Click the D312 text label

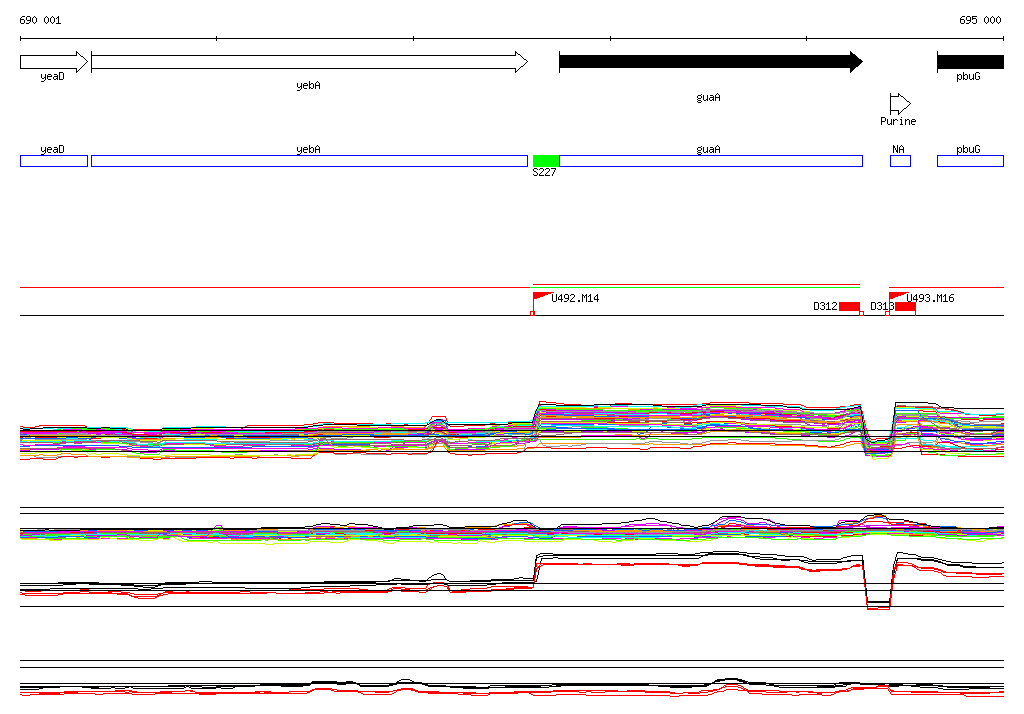click(825, 306)
